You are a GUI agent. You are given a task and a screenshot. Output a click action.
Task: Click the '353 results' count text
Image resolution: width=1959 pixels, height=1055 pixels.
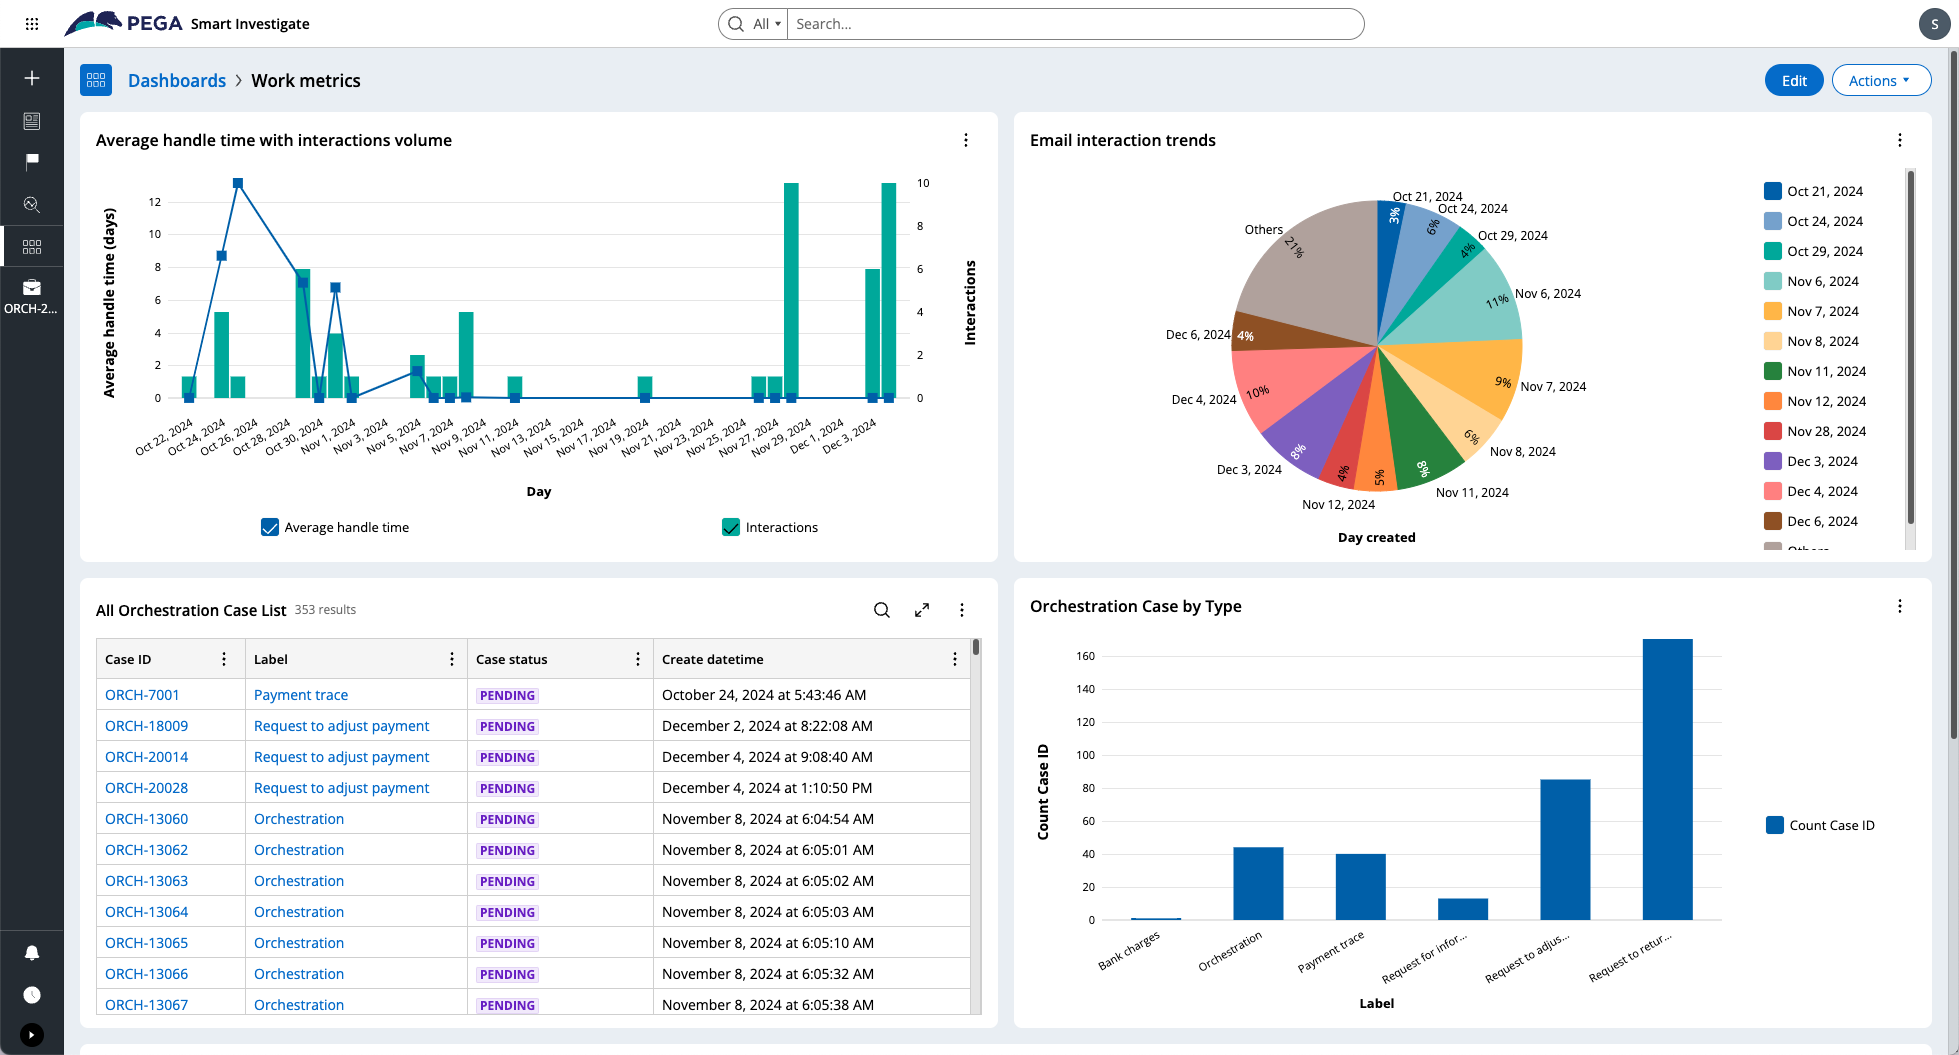(x=325, y=610)
